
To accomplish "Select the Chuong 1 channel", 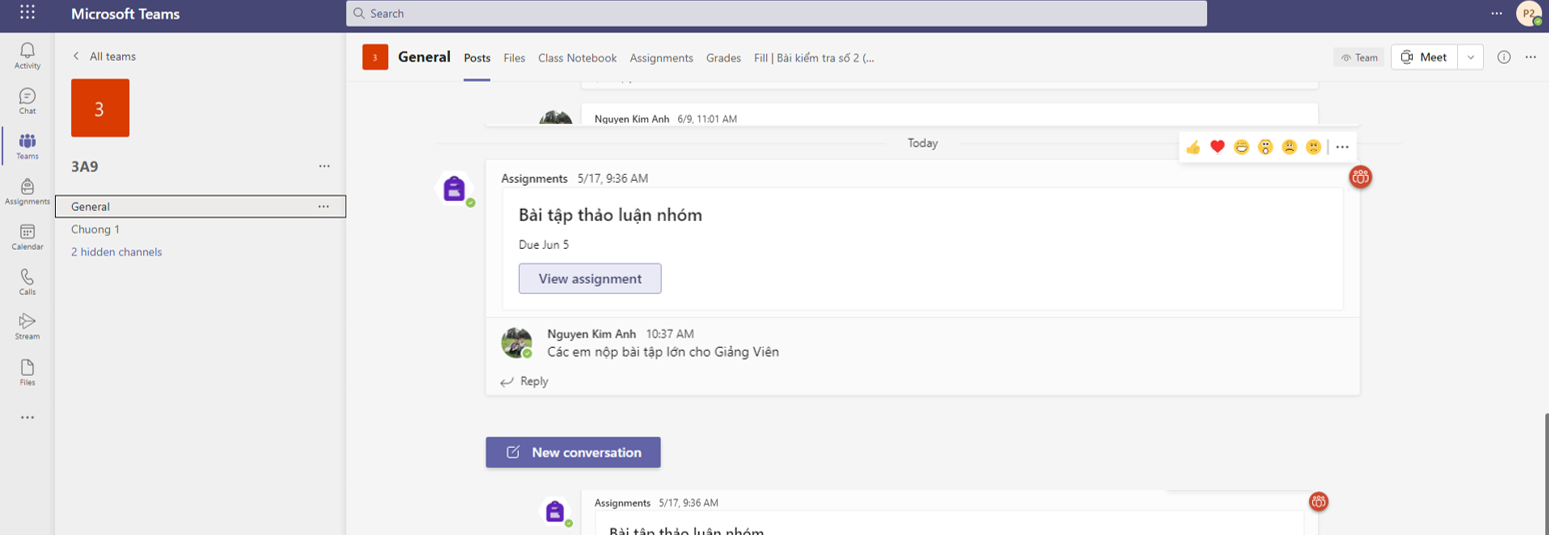I will click(95, 229).
